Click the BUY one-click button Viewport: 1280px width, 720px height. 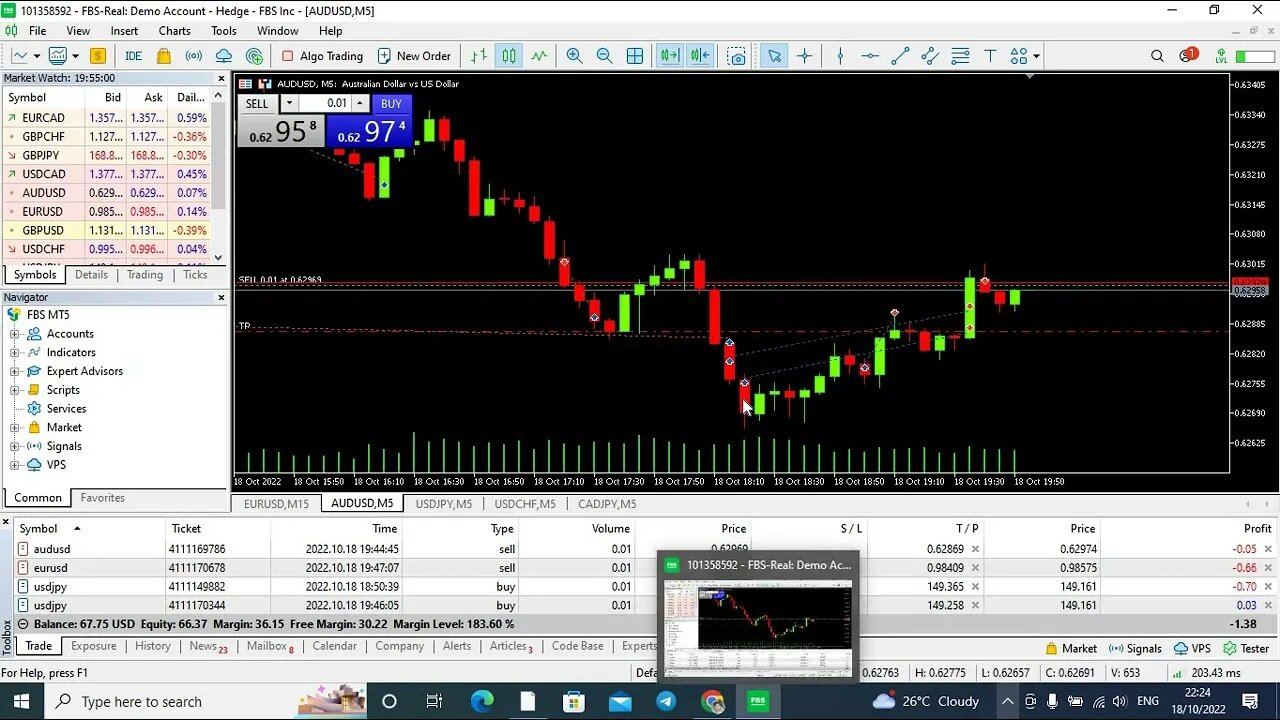(391, 103)
